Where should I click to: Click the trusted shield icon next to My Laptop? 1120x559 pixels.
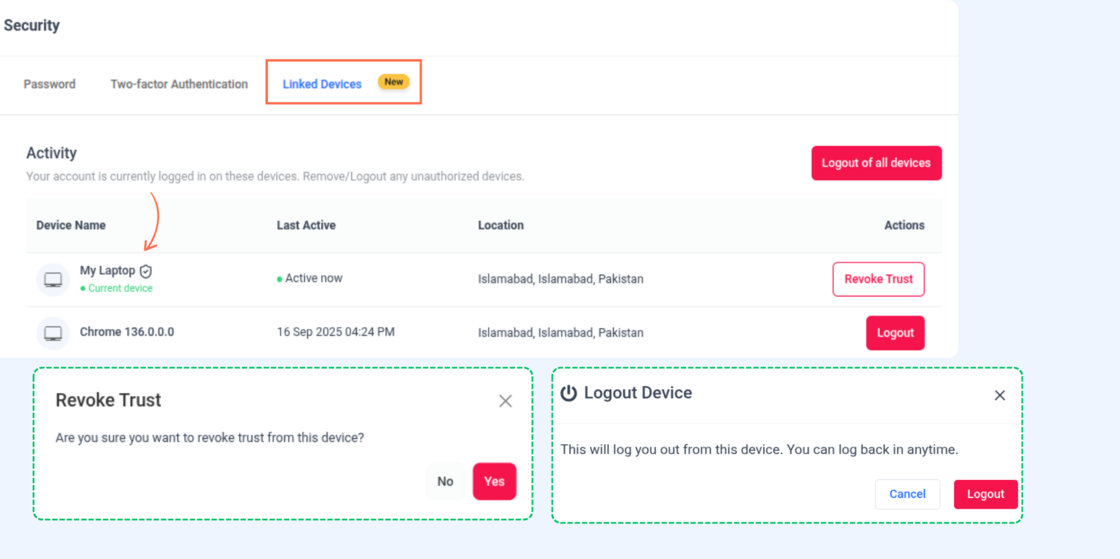pos(146,271)
